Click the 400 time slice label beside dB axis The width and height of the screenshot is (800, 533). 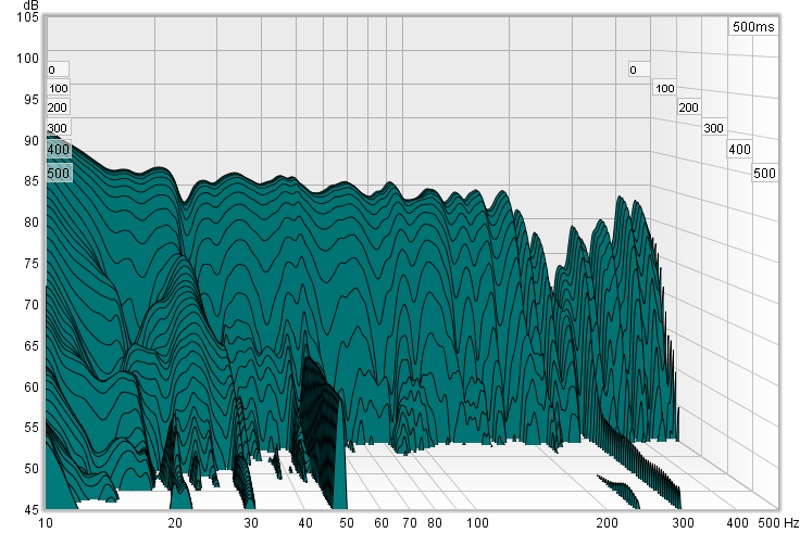(59, 149)
